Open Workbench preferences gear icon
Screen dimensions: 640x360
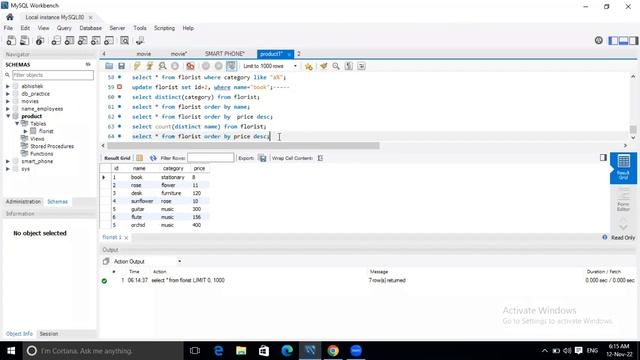click(598, 40)
